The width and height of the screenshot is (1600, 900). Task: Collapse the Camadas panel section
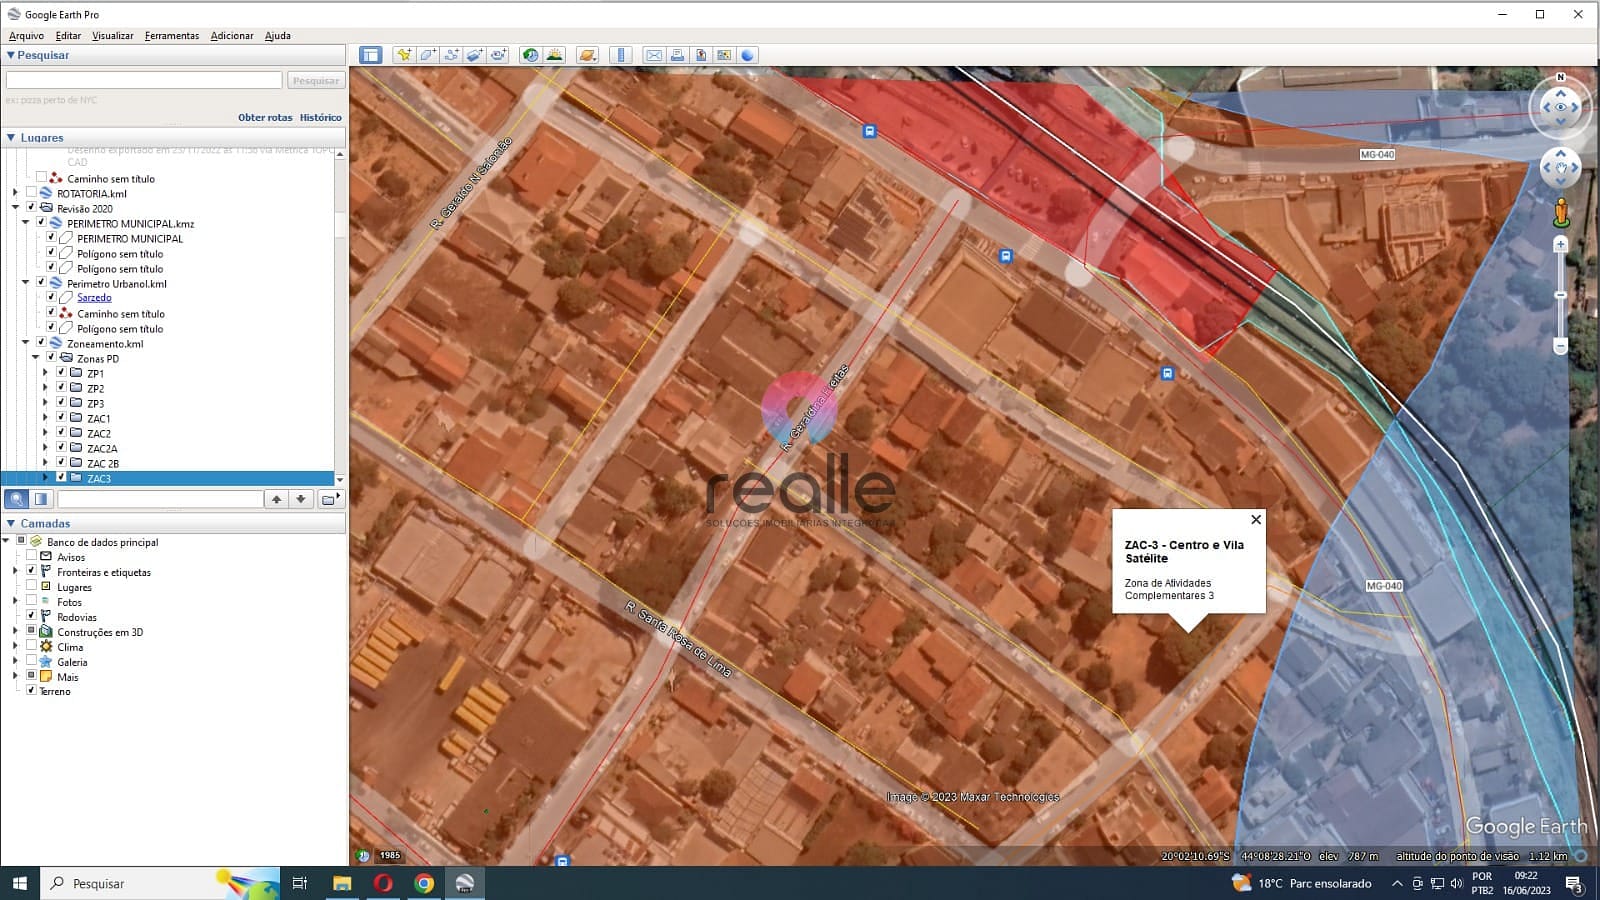11,523
